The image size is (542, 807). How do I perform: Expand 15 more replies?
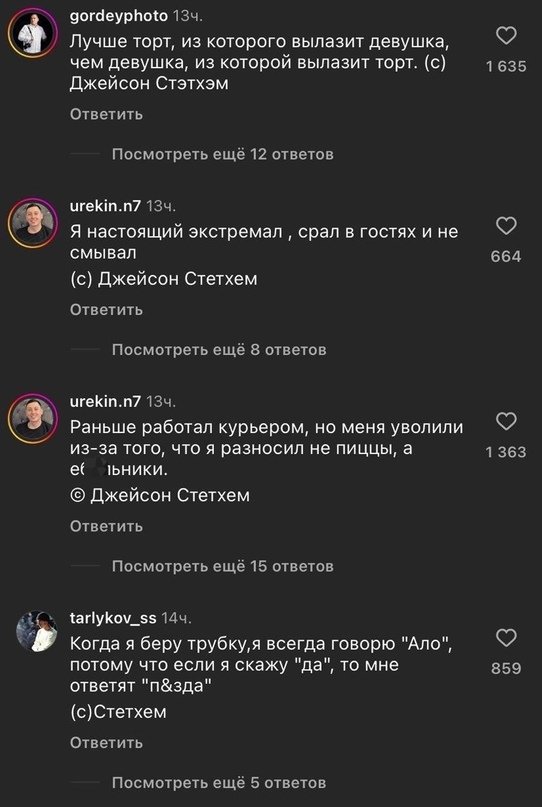(222, 566)
